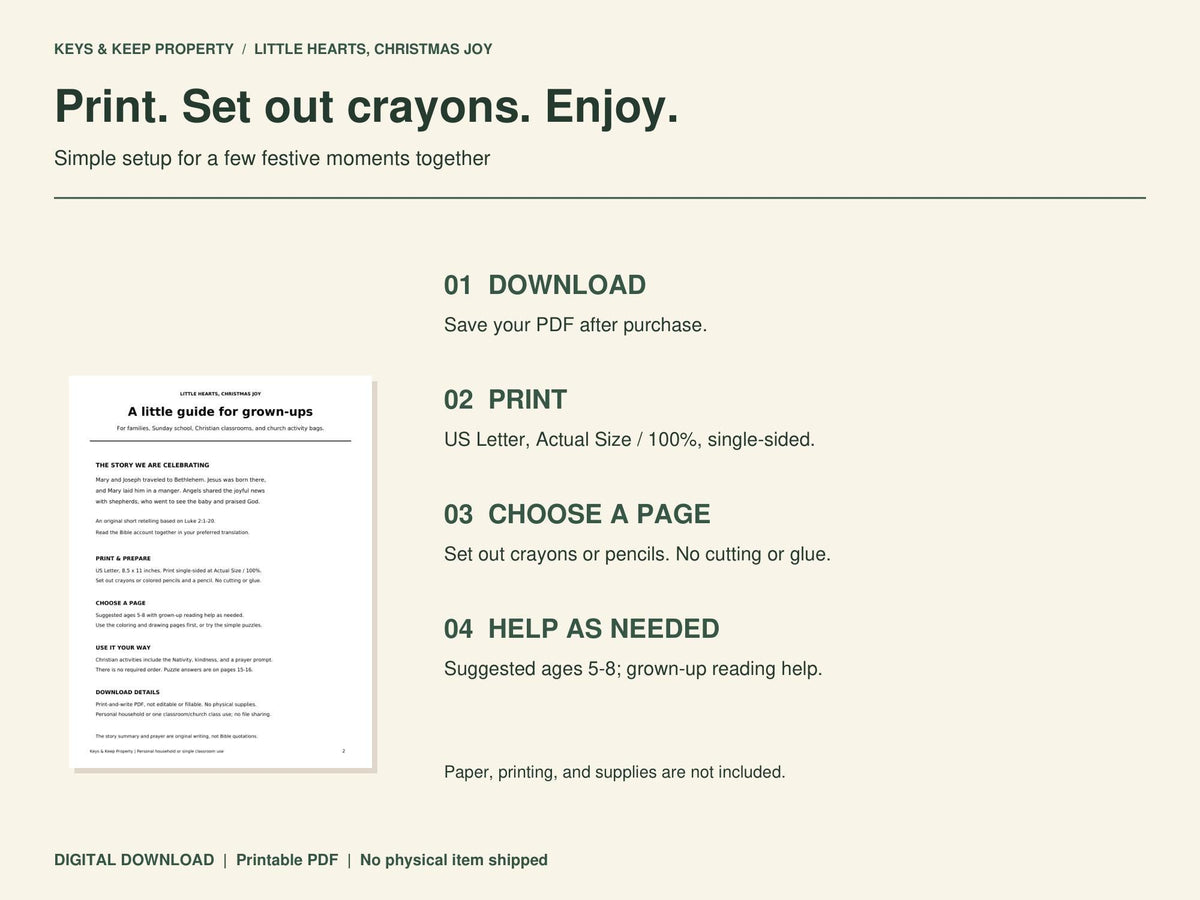Click "Suggested ages 5-8; grown-up reading help."
The height and width of the screenshot is (900, 1200).
click(633, 669)
